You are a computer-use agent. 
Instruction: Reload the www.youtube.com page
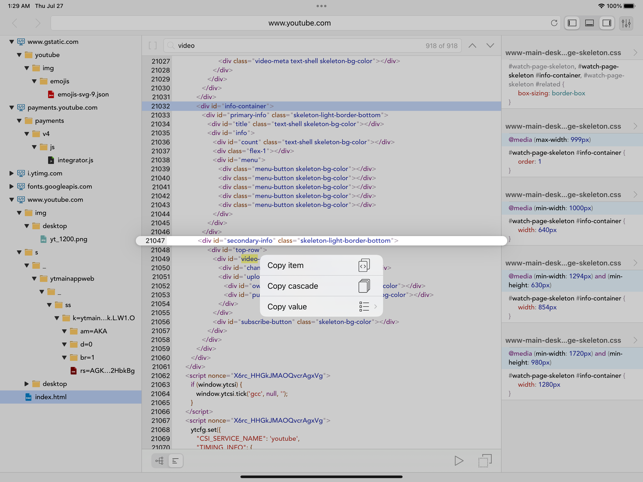tap(554, 23)
